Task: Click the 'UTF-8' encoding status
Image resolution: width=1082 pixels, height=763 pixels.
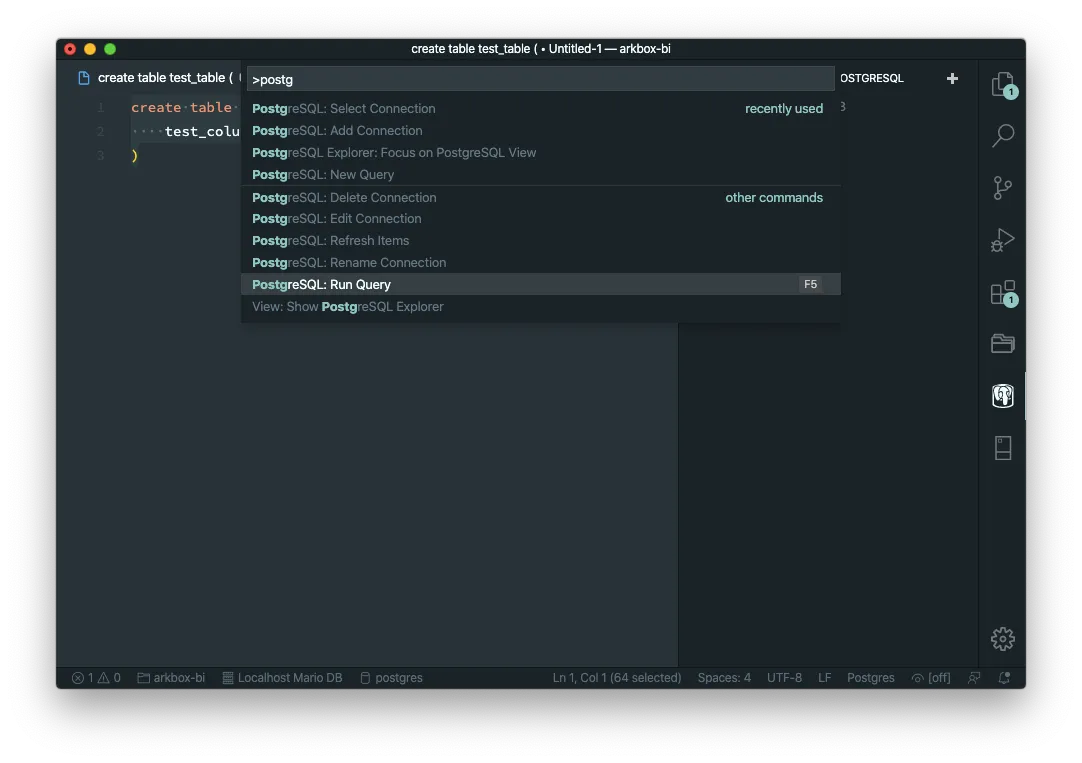Action: coord(784,677)
